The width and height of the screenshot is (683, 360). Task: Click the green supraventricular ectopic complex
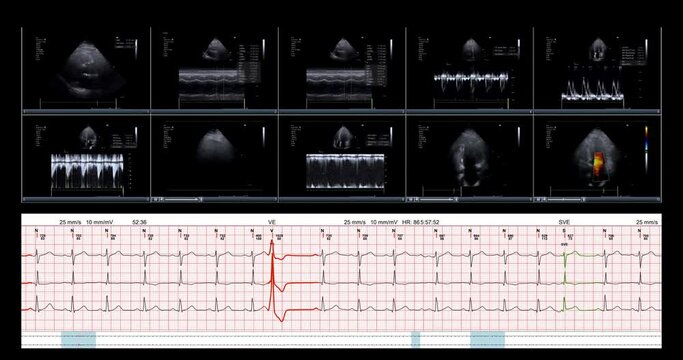[565, 281]
